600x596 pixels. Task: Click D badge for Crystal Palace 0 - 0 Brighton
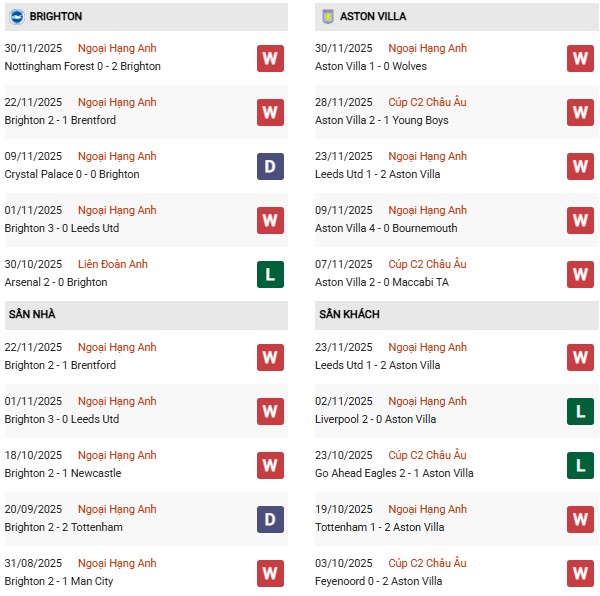tap(269, 166)
